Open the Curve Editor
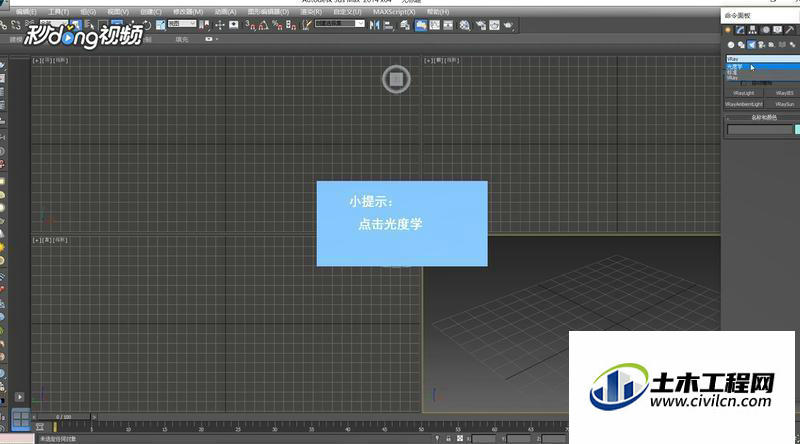Image resolution: width=800 pixels, height=444 pixels. click(435, 24)
